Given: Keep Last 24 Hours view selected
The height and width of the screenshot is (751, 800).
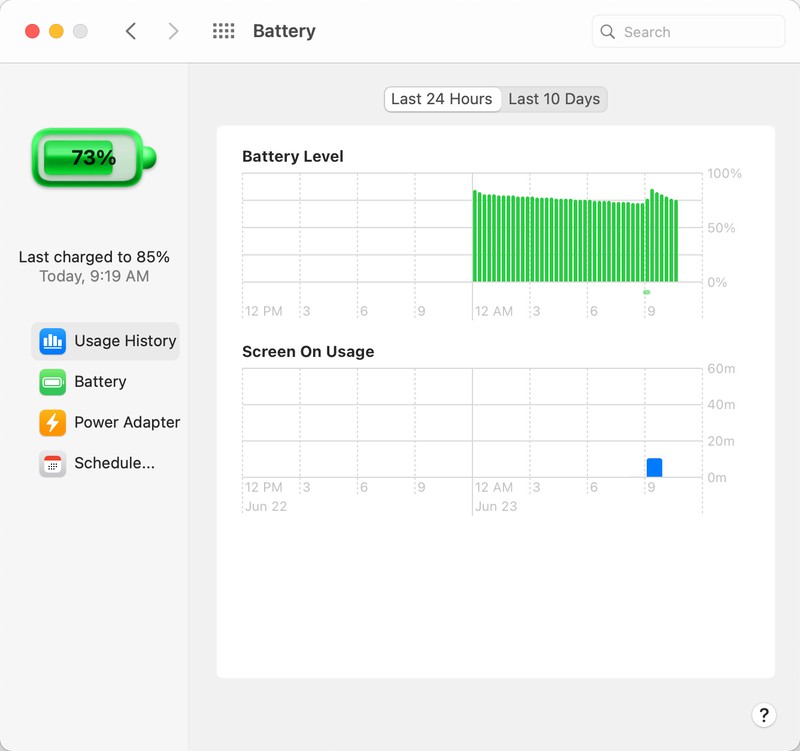Looking at the screenshot, I should tap(443, 99).
